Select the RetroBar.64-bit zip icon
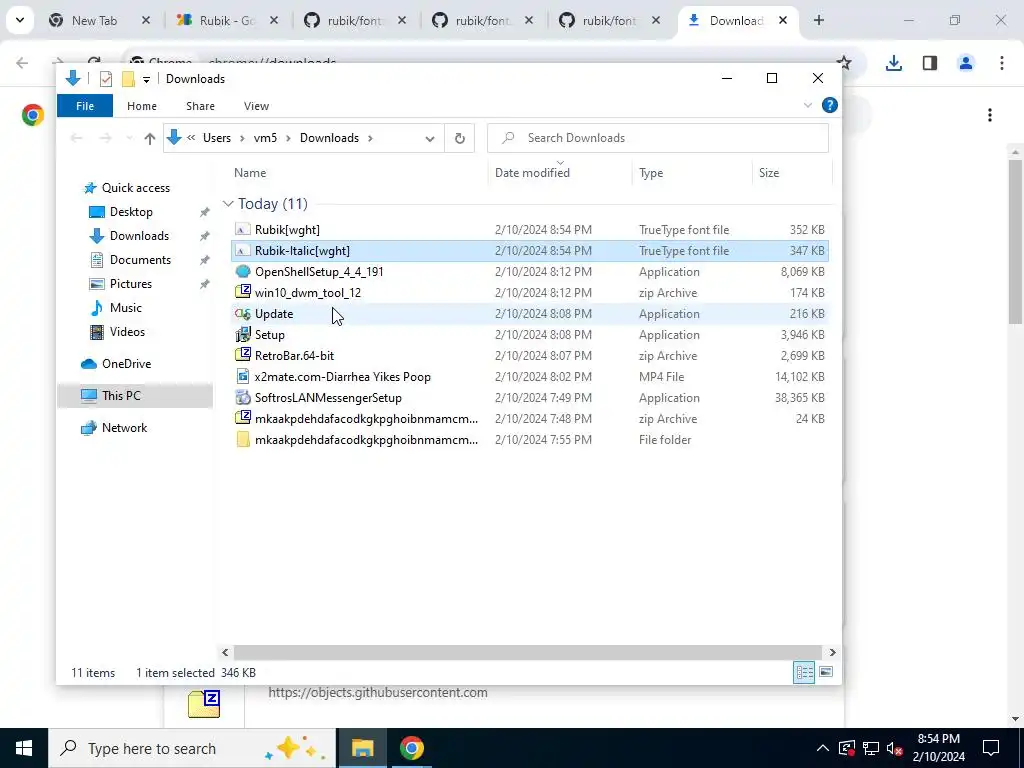Image resolution: width=1024 pixels, height=768 pixels. pyautogui.click(x=242, y=356)
